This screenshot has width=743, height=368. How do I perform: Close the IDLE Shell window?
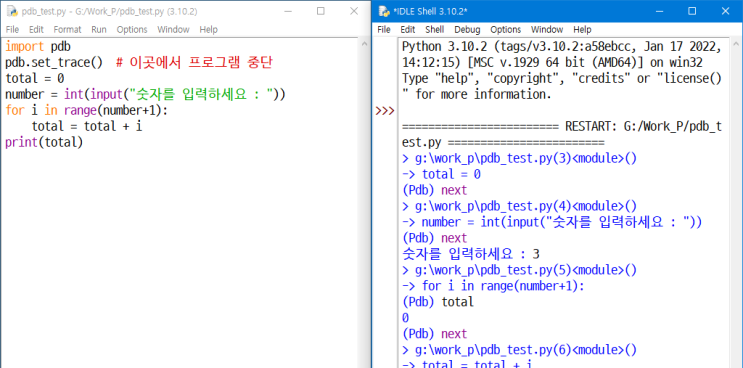[x=725, y=11]
